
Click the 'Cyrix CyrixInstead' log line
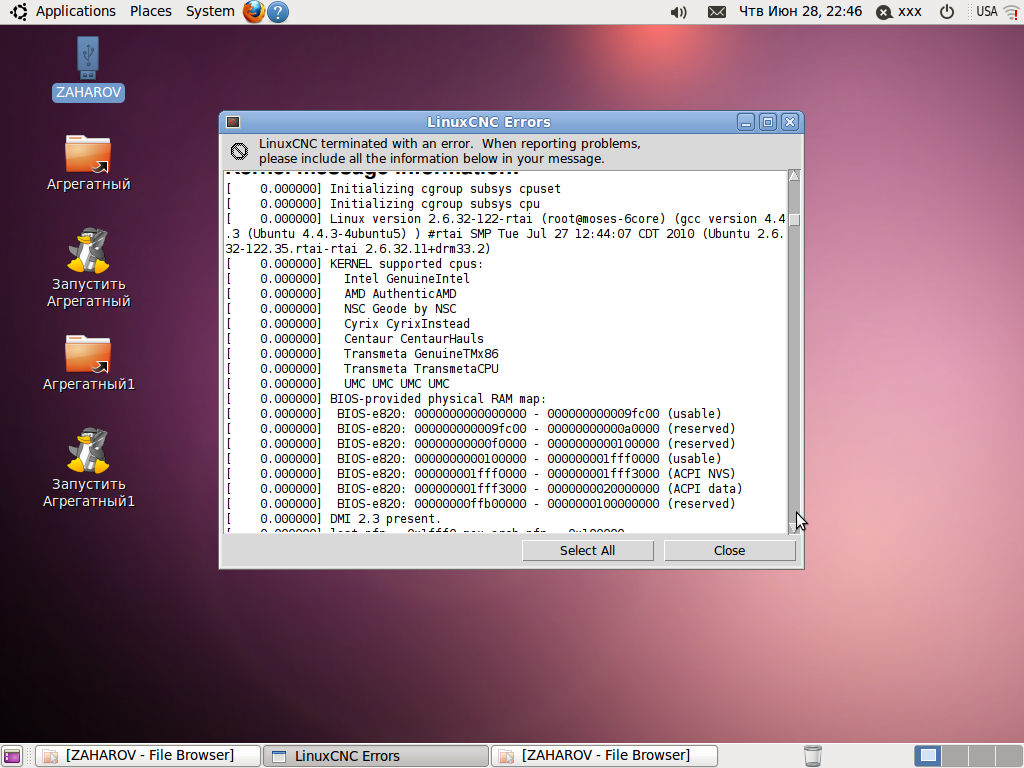click(x=348, y=324)
